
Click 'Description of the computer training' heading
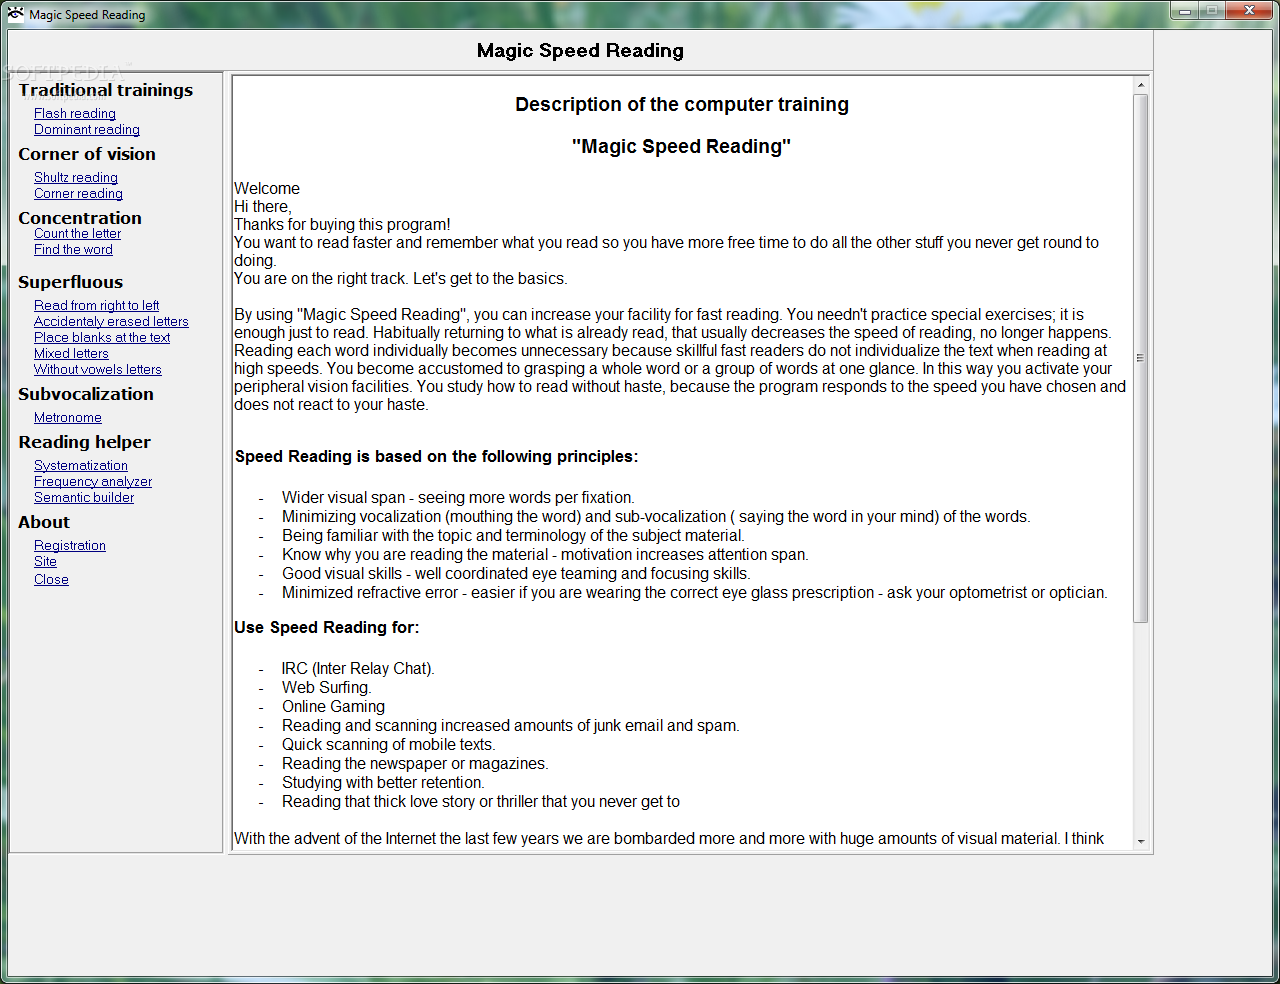[x=682, y=105]
